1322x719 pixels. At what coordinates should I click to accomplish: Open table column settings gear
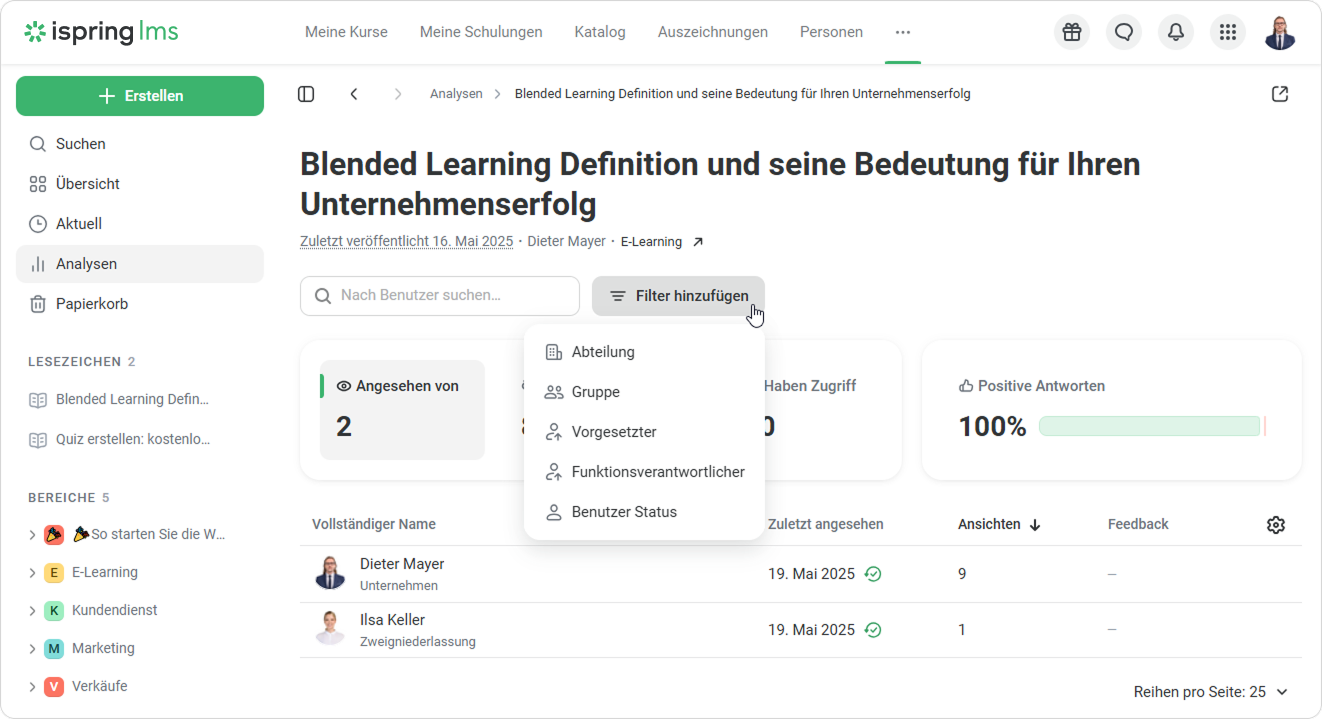(1275, 525)
